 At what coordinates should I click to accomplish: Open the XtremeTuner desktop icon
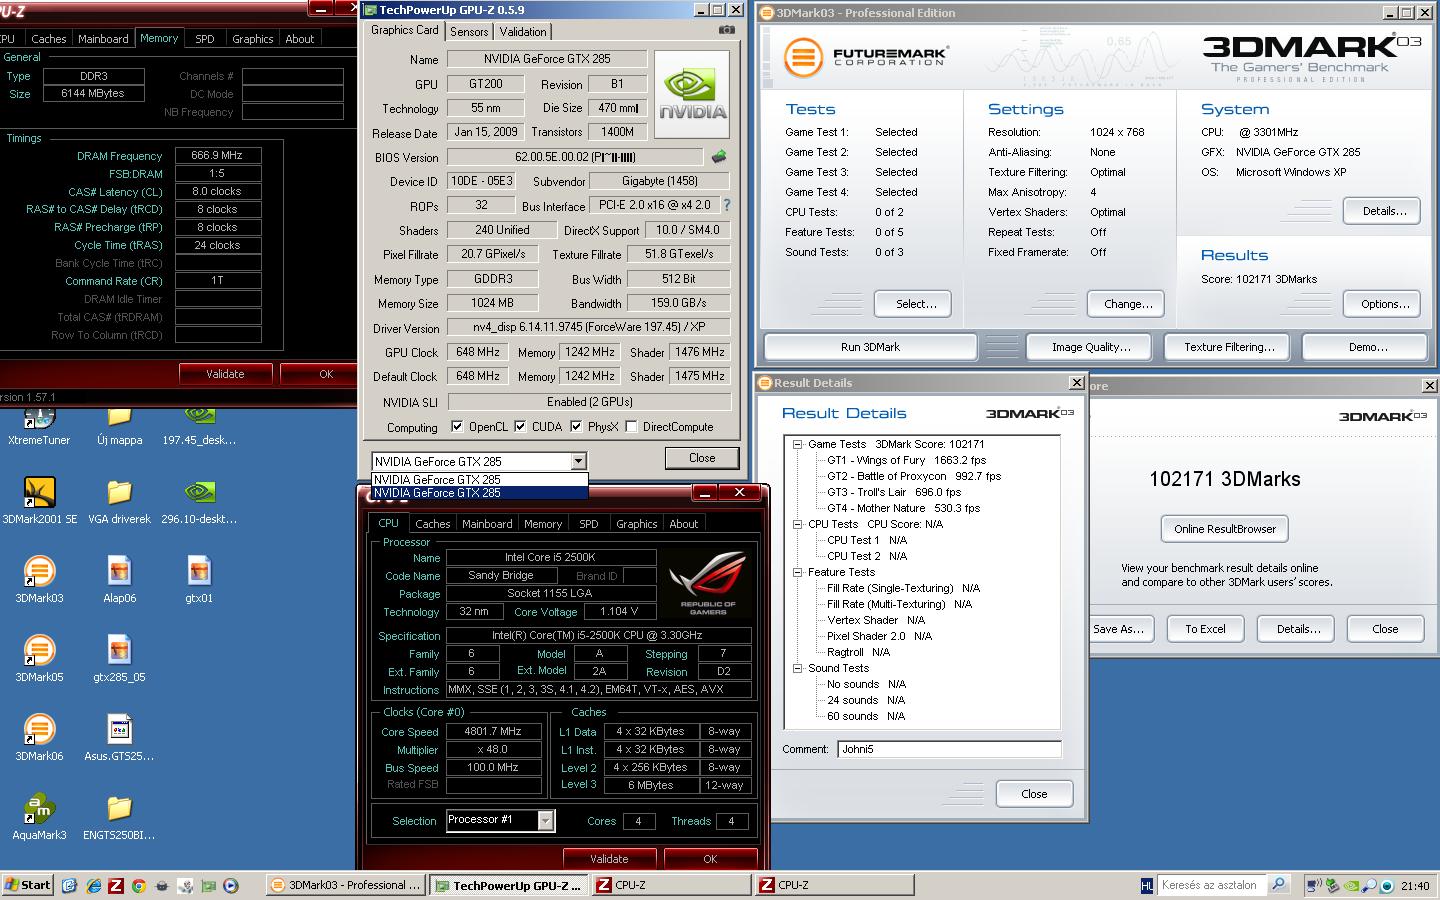(39, 426)
